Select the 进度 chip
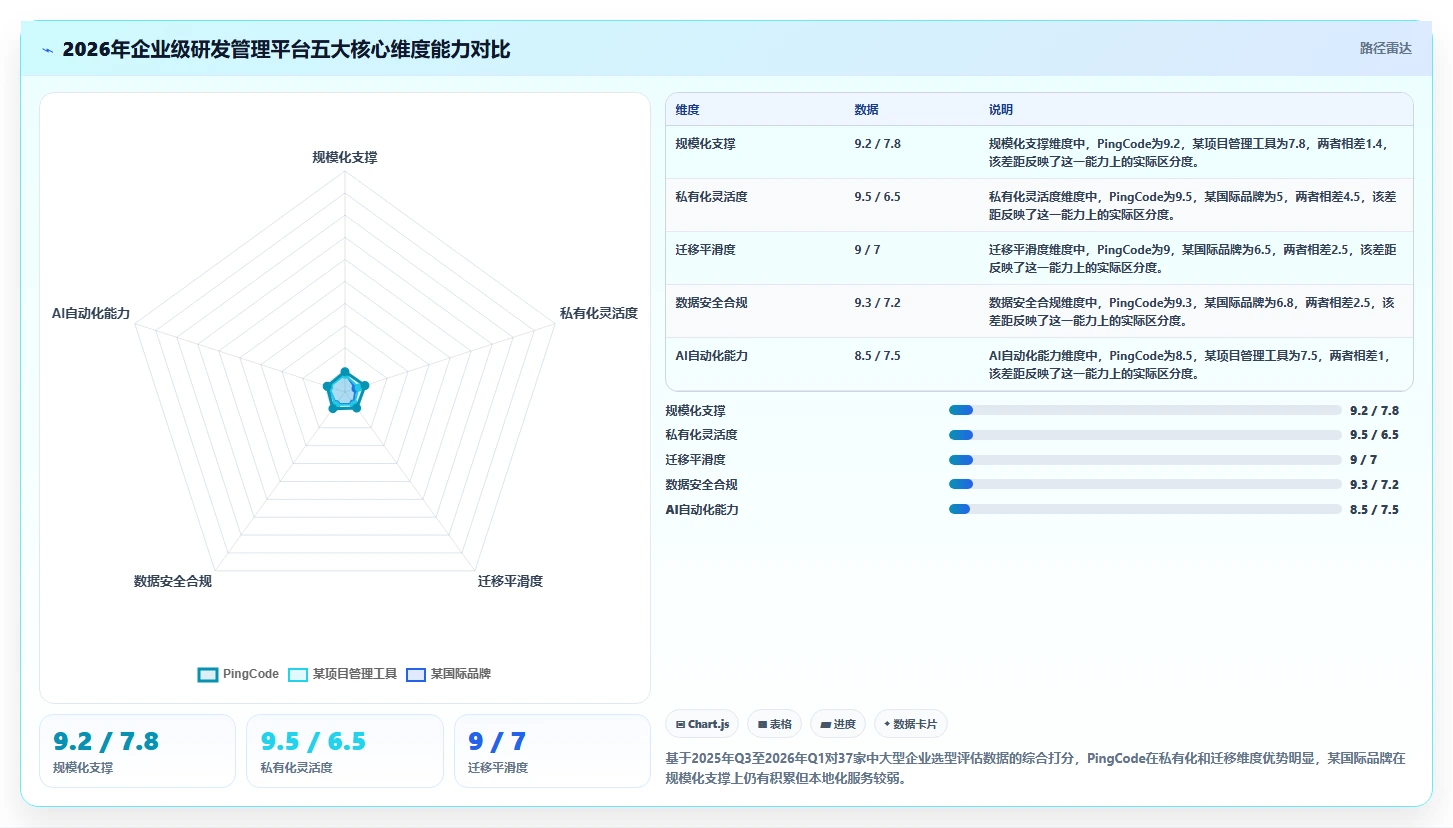 pyautogui.click(x=838, y=724)
